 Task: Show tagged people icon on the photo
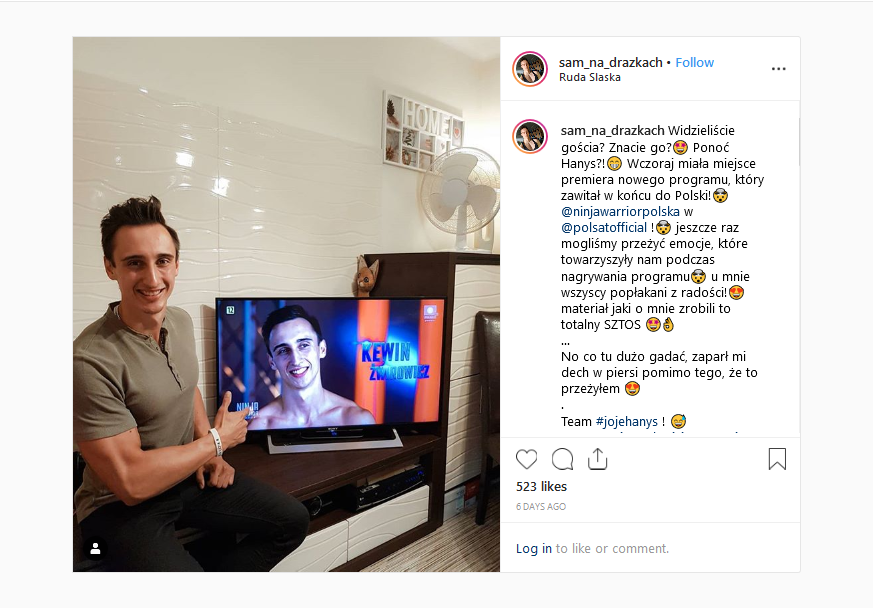(x=95, y=549)
